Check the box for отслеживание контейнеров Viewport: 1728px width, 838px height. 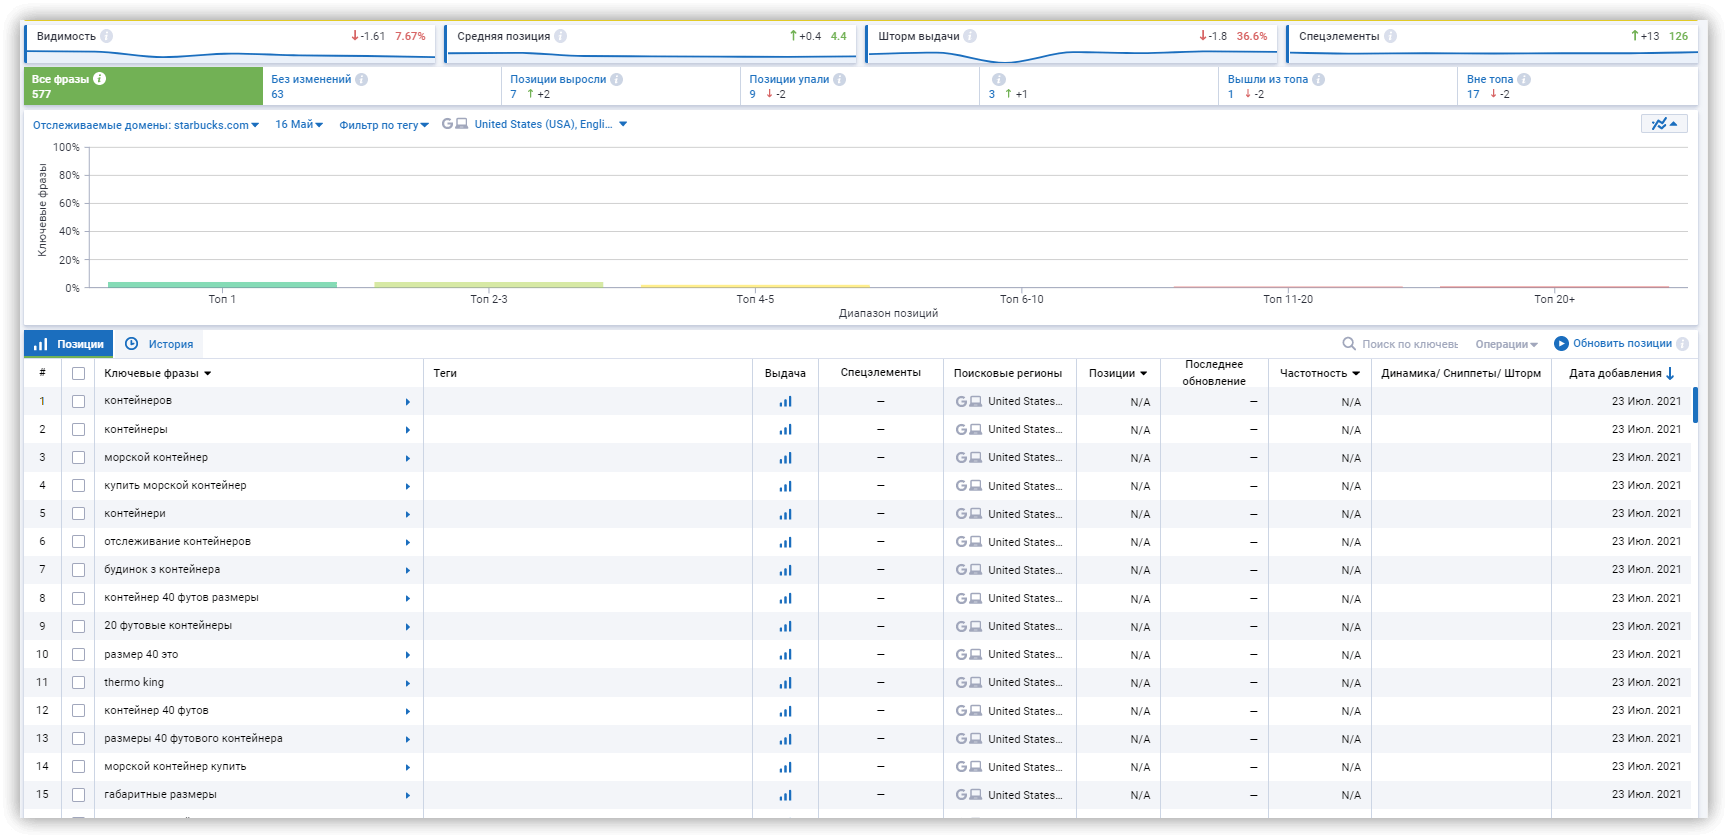coord(78,541)
